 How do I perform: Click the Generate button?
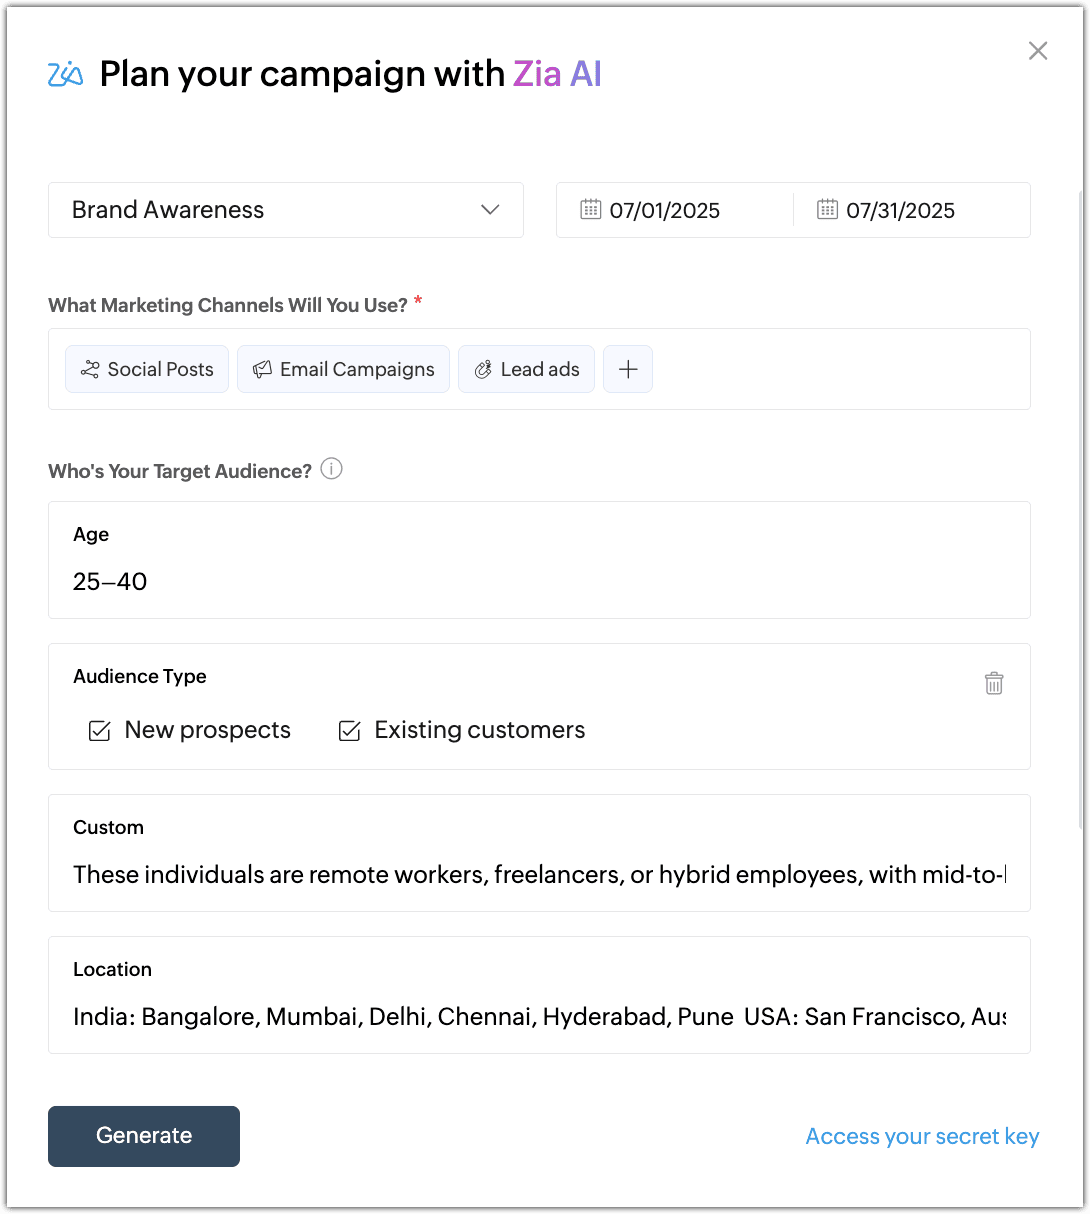click(144, 1136)
